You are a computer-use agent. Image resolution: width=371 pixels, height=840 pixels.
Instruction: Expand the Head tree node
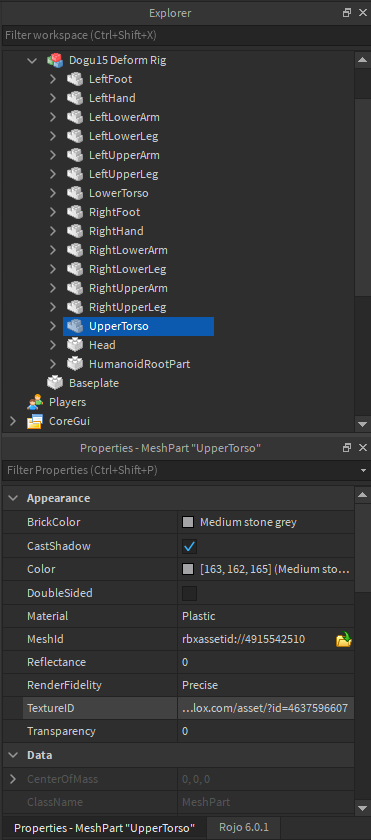[x=52, y=345]
